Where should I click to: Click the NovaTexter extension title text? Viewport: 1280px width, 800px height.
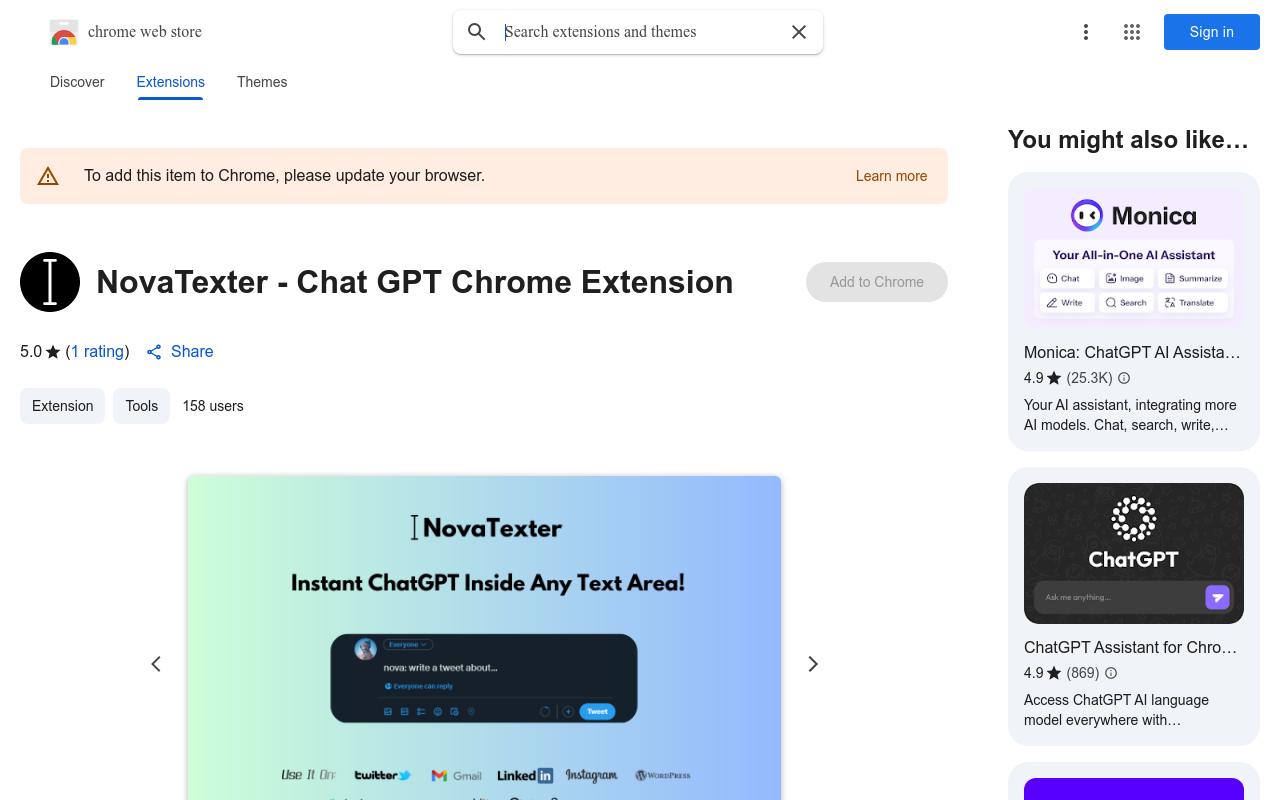pos(415,282)
